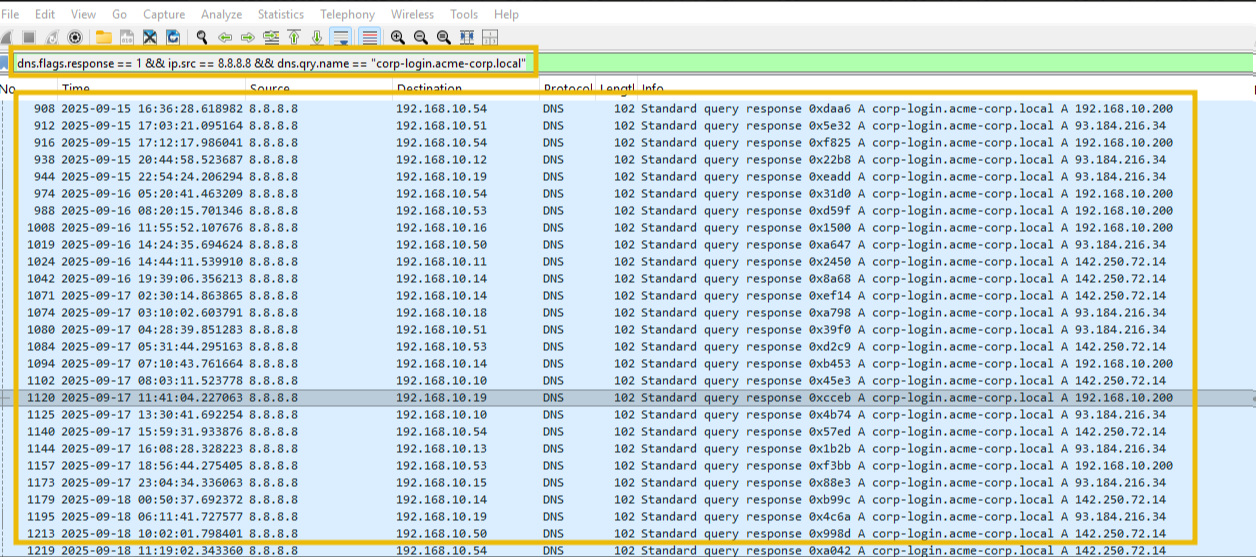This screenshot has width=1256, height=557.
Task: Open the Analyze menu
Action: (x=221, y=14)
